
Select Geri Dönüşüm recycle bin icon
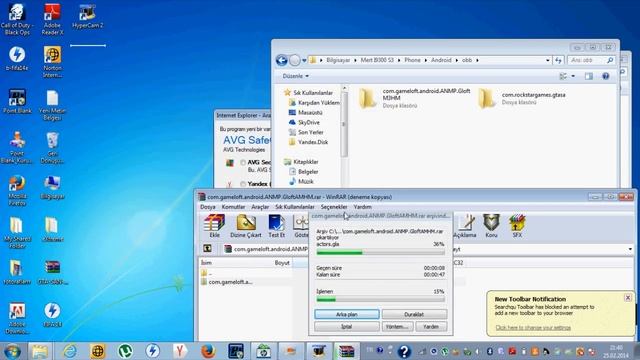tap(52, 147)
